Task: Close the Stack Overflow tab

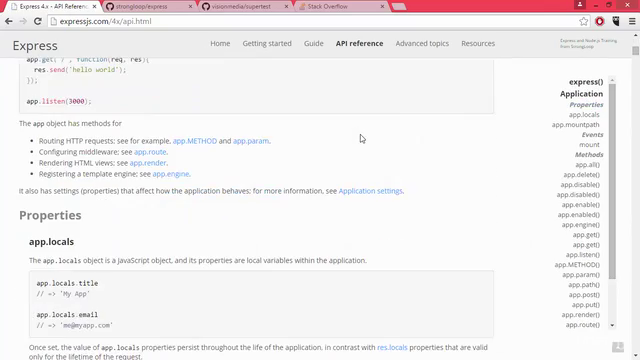Action: (382, 7)
